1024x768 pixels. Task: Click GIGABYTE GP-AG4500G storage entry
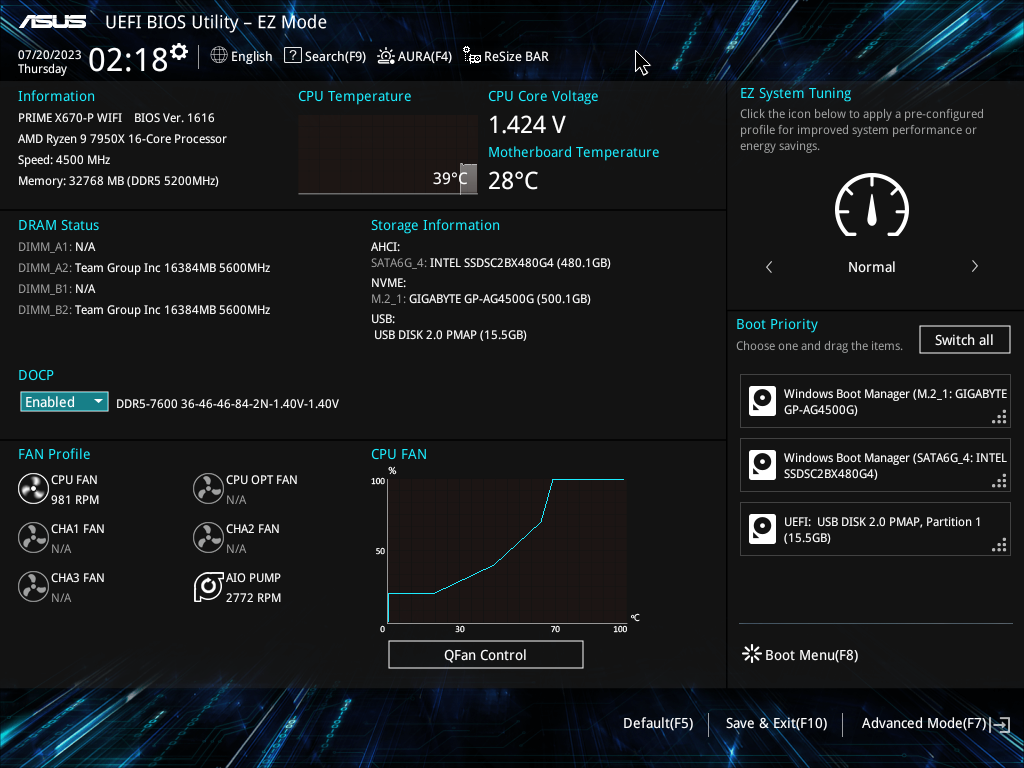pos(481,298)
